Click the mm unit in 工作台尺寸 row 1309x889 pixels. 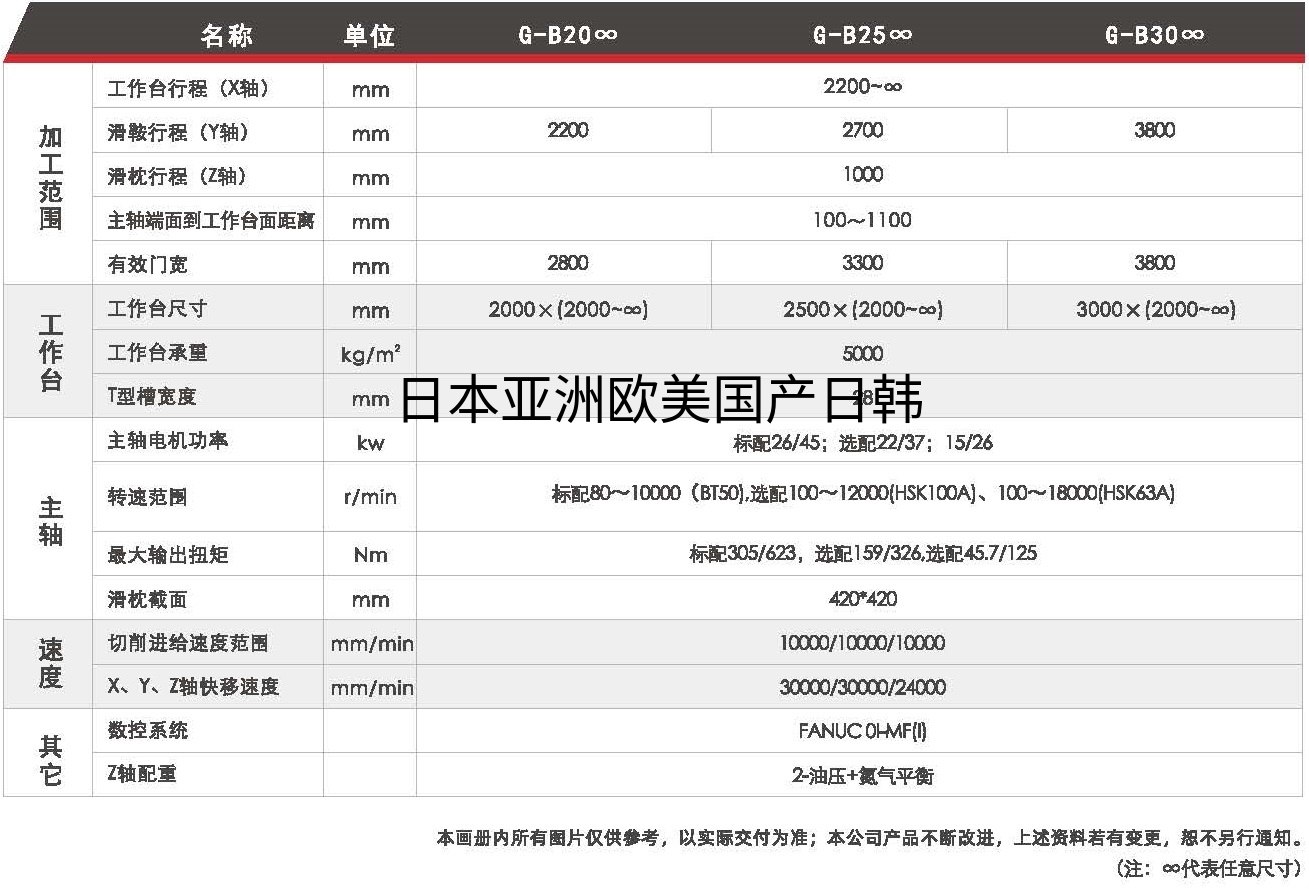pos(370,311)
